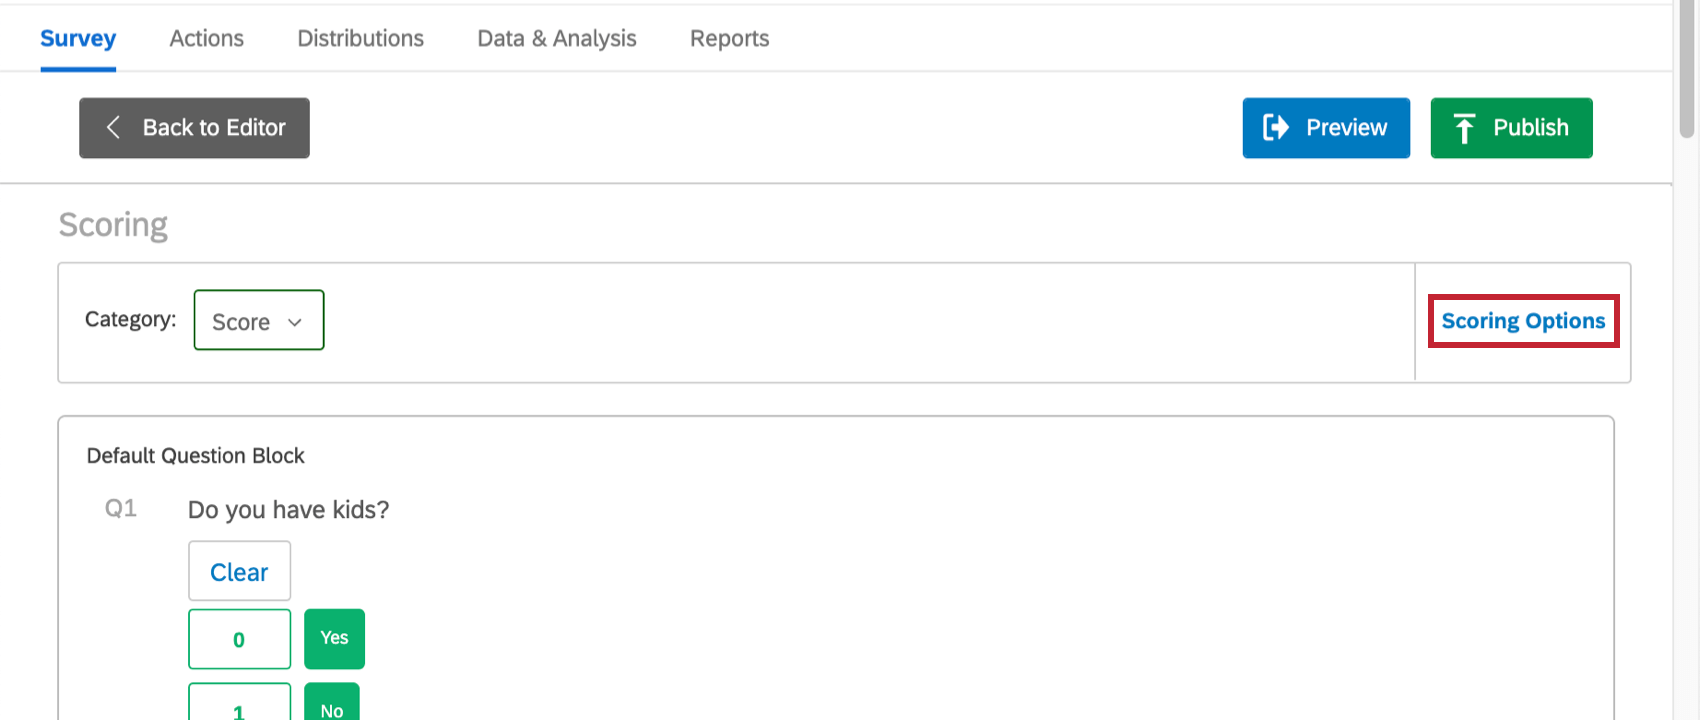Click the Back to Editor button
The image size is (1700, 720).
(194, 127)
